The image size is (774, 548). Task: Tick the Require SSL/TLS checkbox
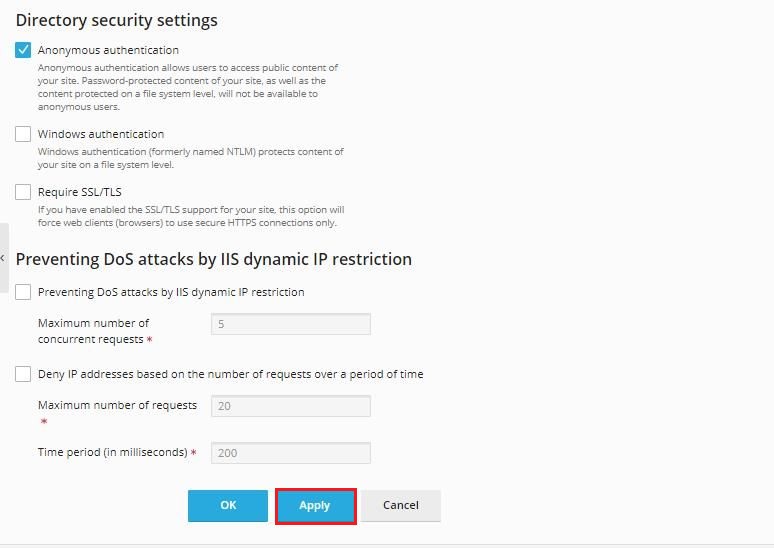[23, 192]
